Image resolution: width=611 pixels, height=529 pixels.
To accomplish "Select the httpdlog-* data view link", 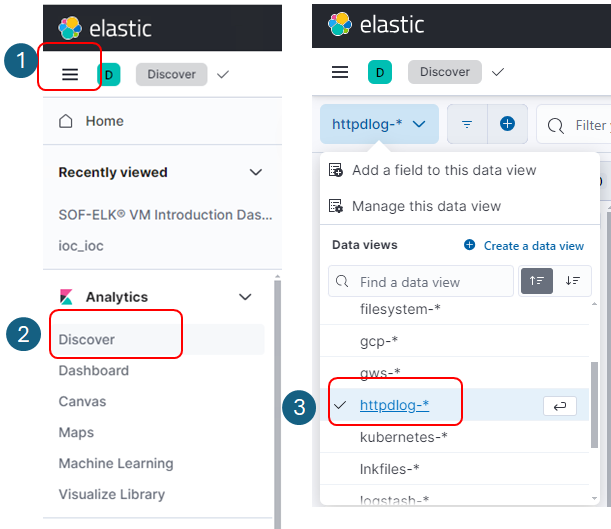I will (x=394, y=405).
